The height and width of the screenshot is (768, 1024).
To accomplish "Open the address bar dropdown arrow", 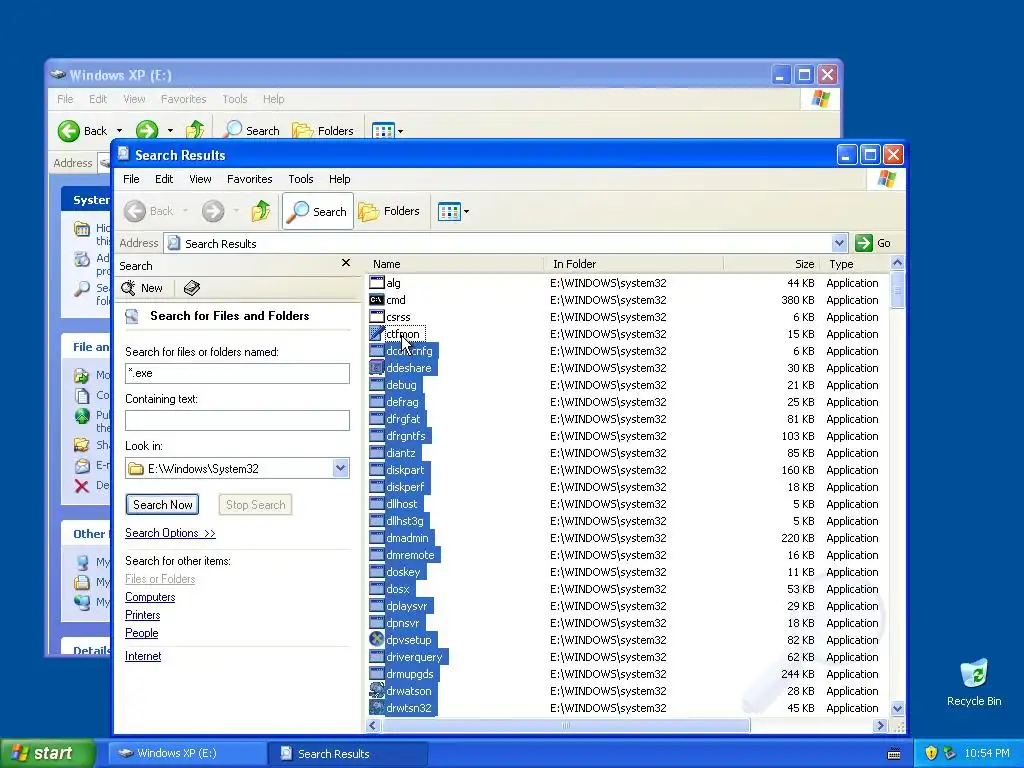I will [839, 243].
